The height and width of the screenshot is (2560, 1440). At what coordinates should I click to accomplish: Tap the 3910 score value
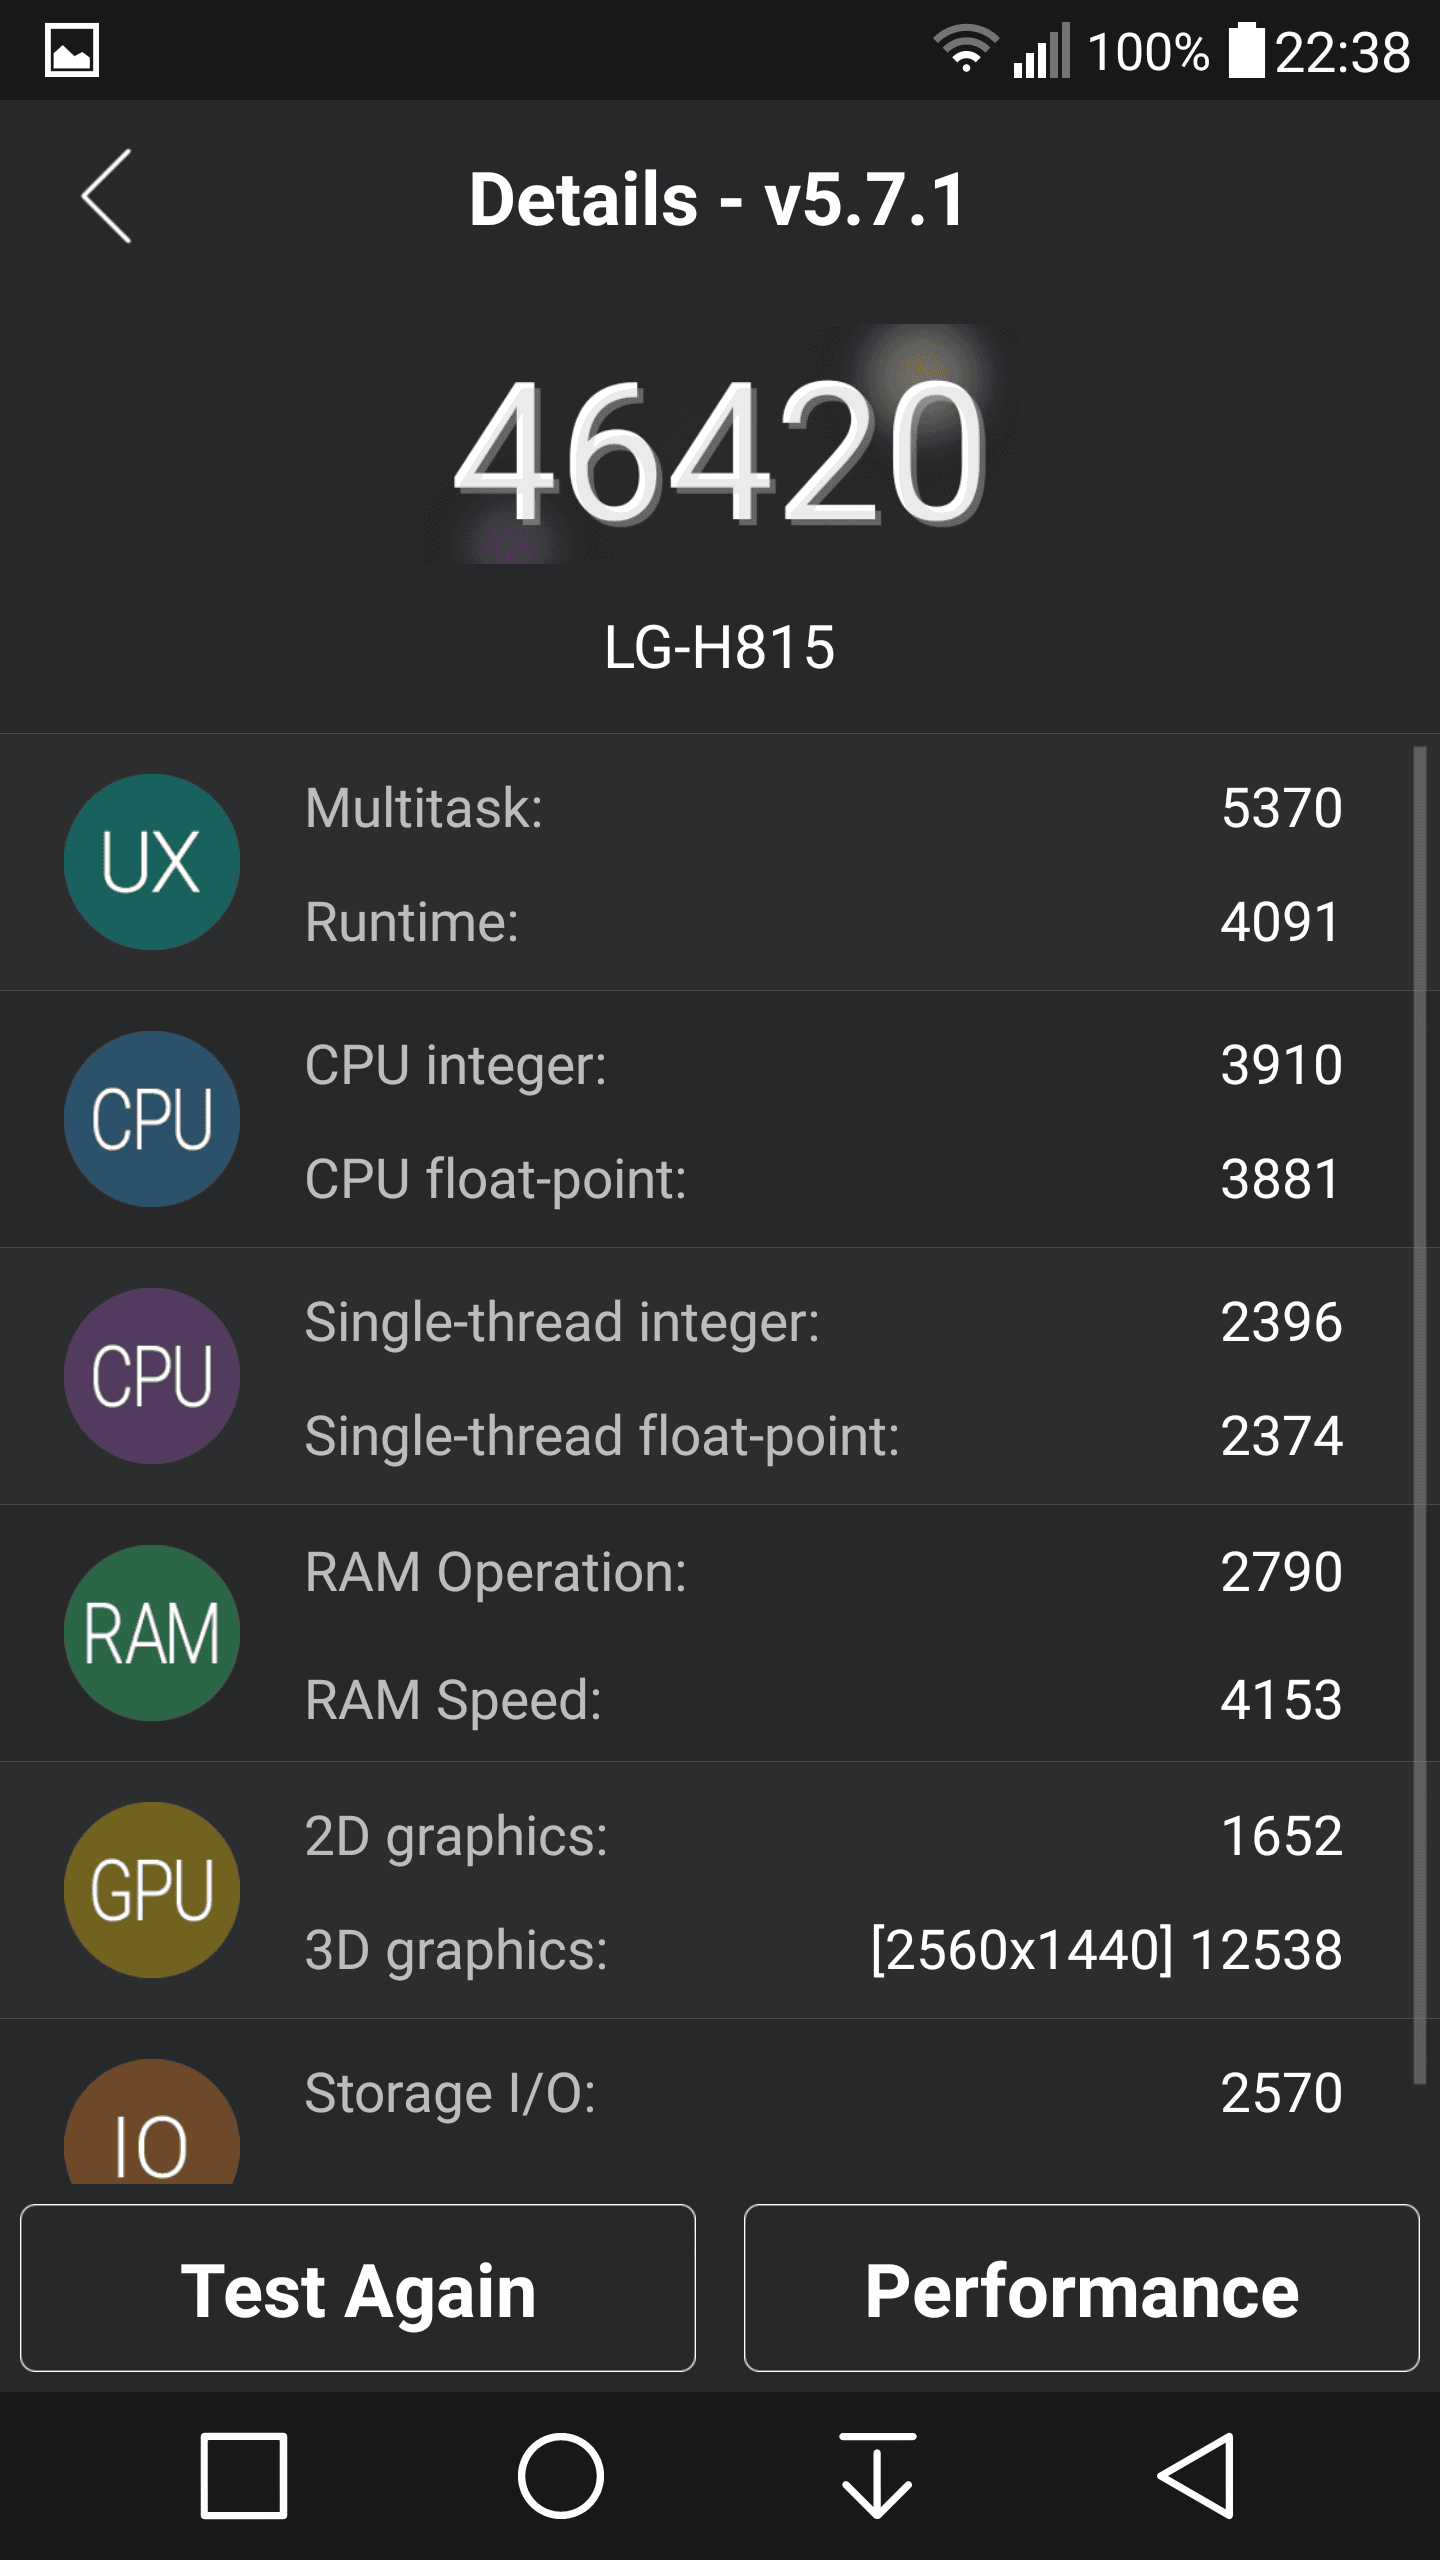1282,1065
